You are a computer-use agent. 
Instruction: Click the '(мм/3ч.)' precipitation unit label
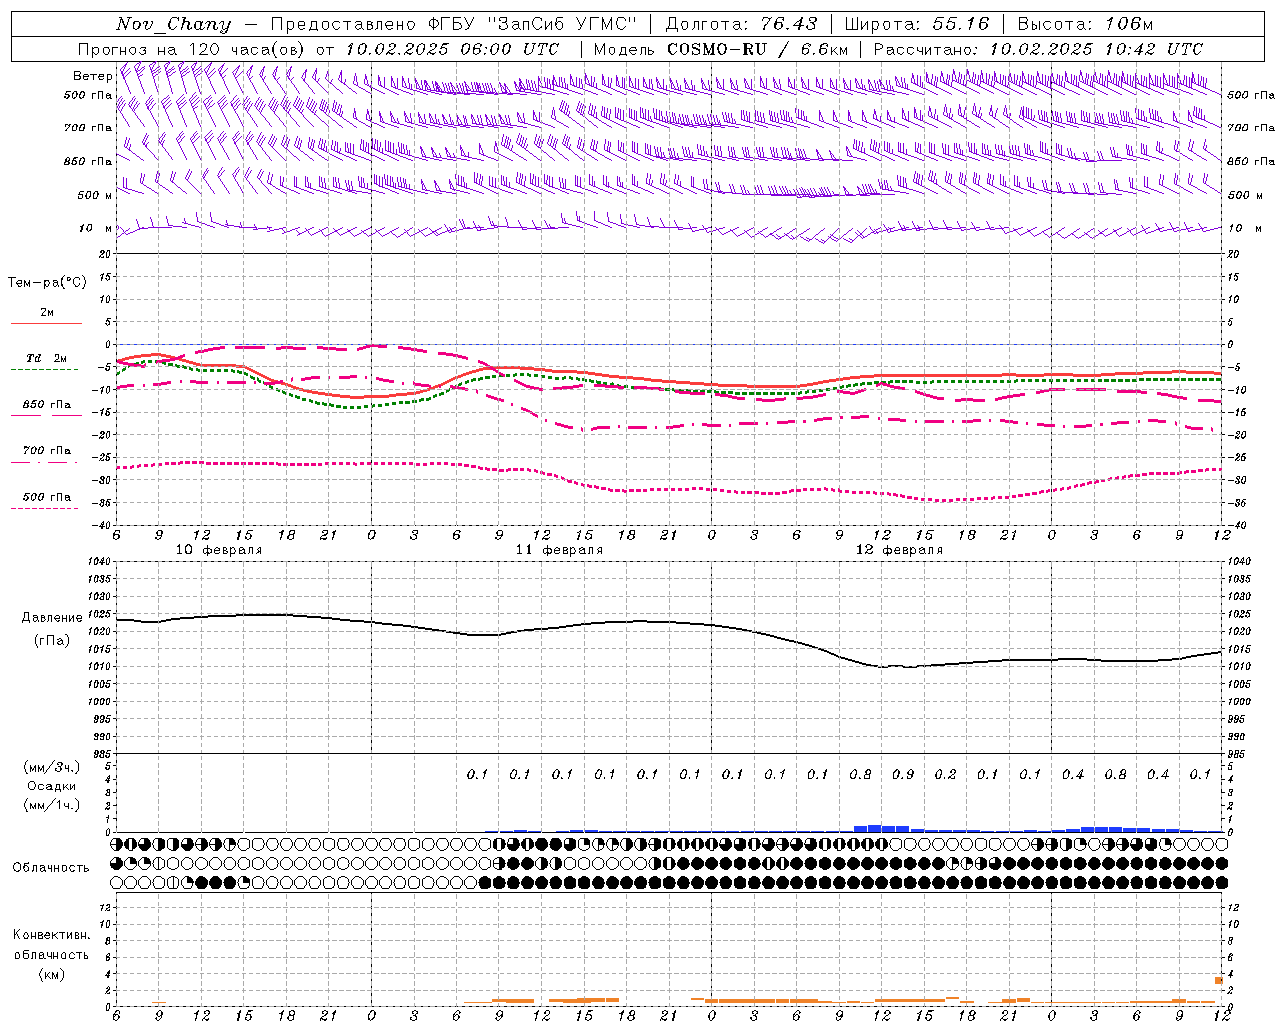(52, 768)
